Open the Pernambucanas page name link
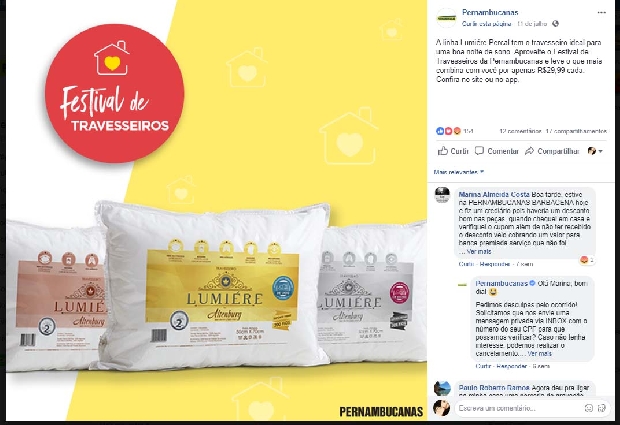 490,13
